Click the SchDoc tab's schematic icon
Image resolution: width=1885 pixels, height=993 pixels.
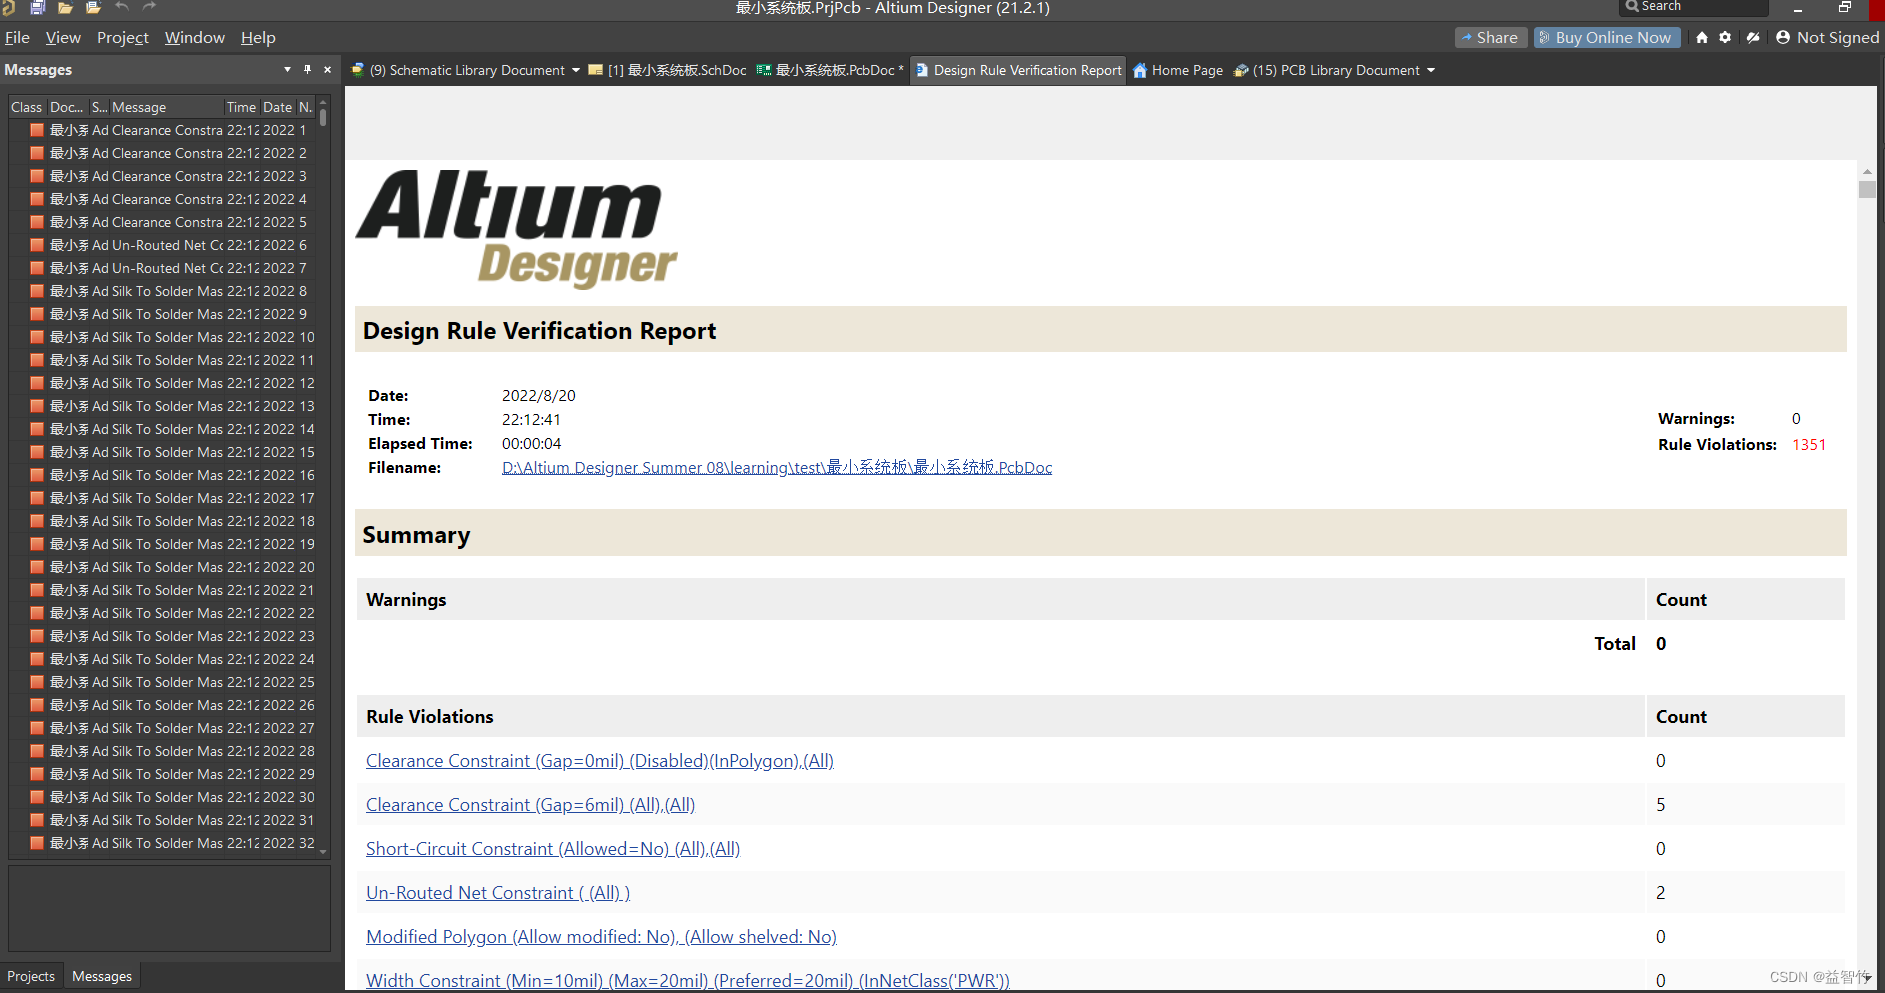coord(596,70)
